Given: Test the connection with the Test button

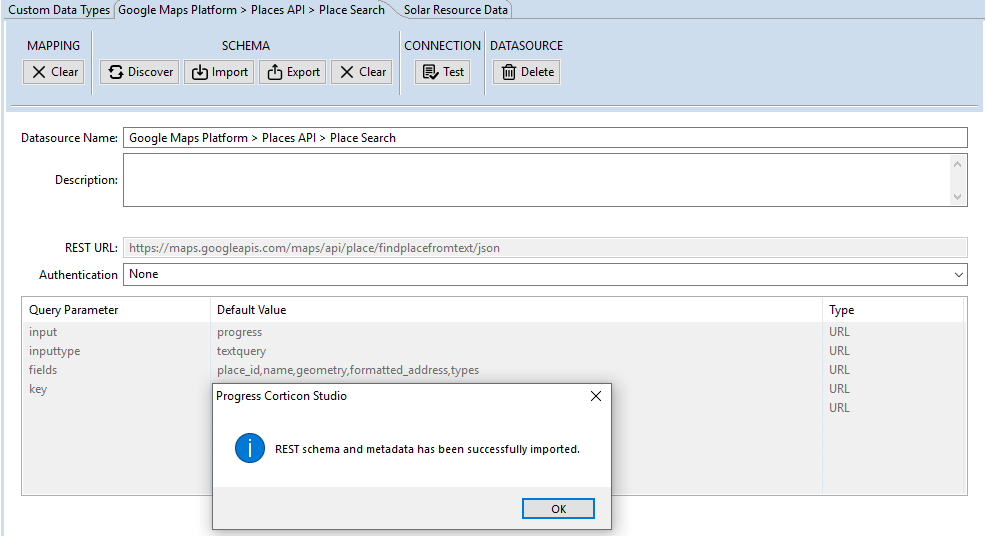Looking at the screenshot, I should point(443,72).
